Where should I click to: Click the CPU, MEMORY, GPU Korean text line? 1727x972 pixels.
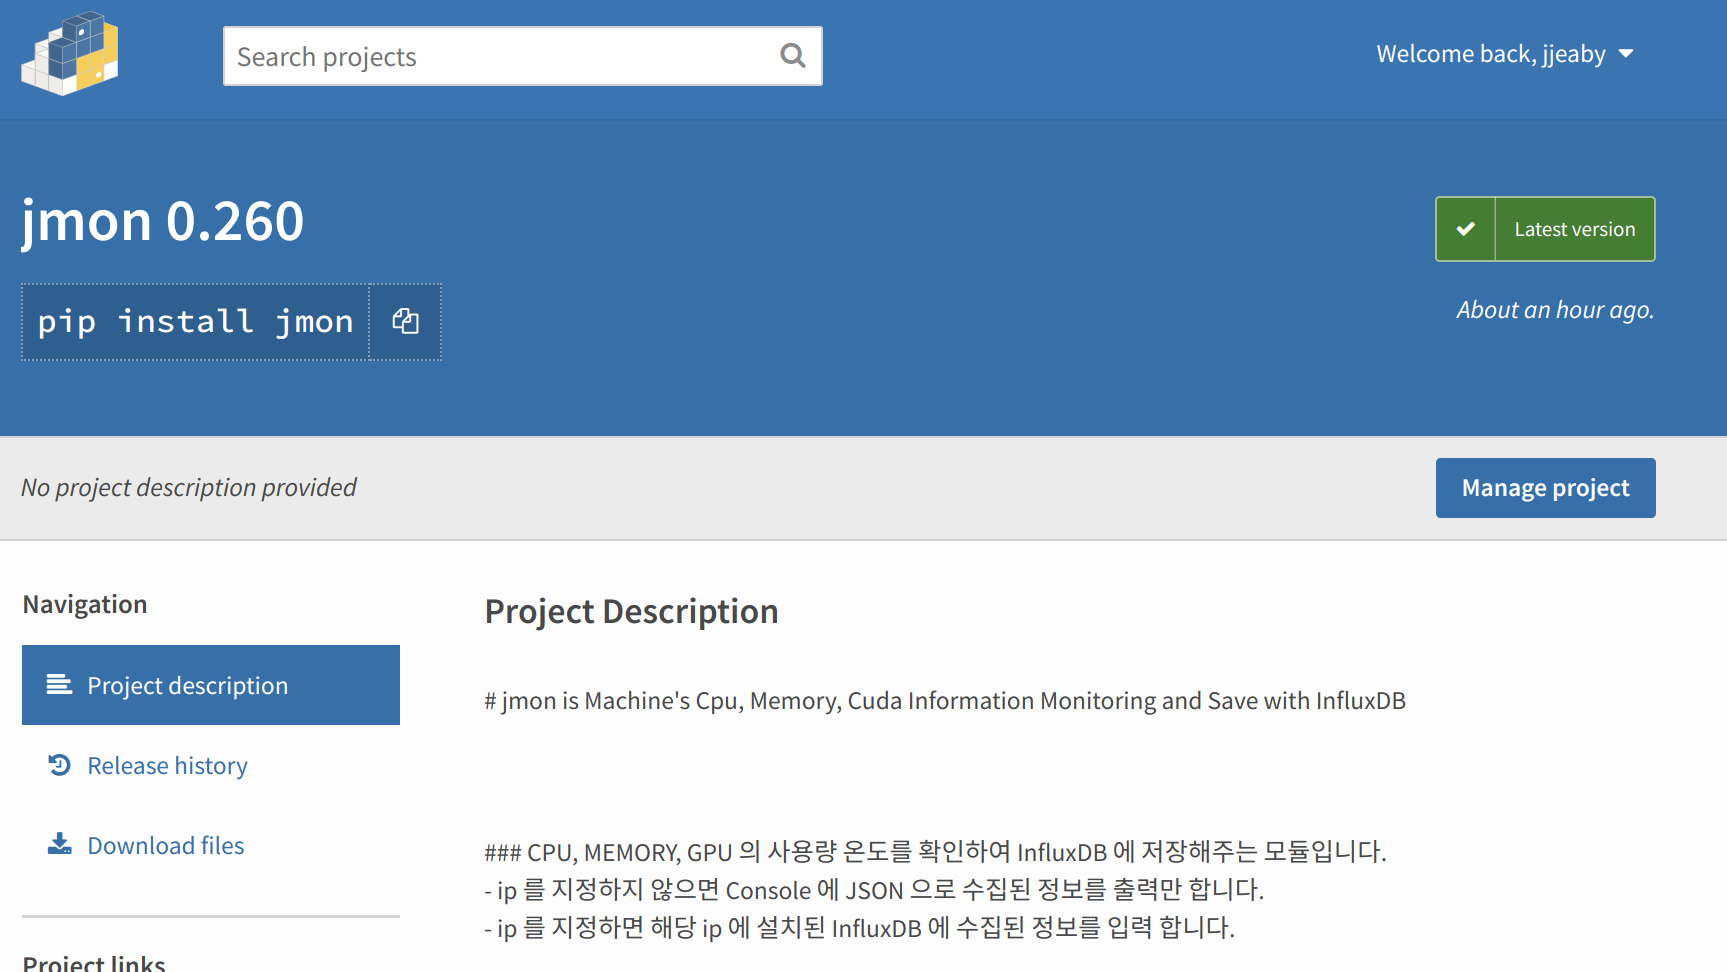click(935, 852)
